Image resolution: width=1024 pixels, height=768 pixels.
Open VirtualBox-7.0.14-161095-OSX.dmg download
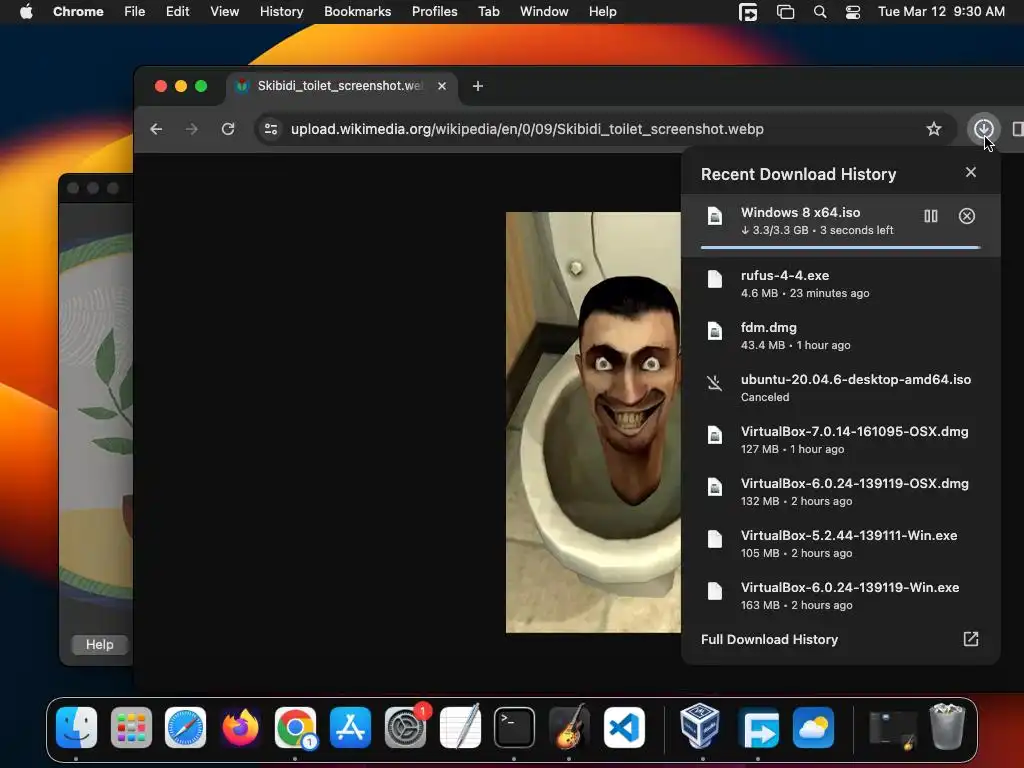(840, 440)
